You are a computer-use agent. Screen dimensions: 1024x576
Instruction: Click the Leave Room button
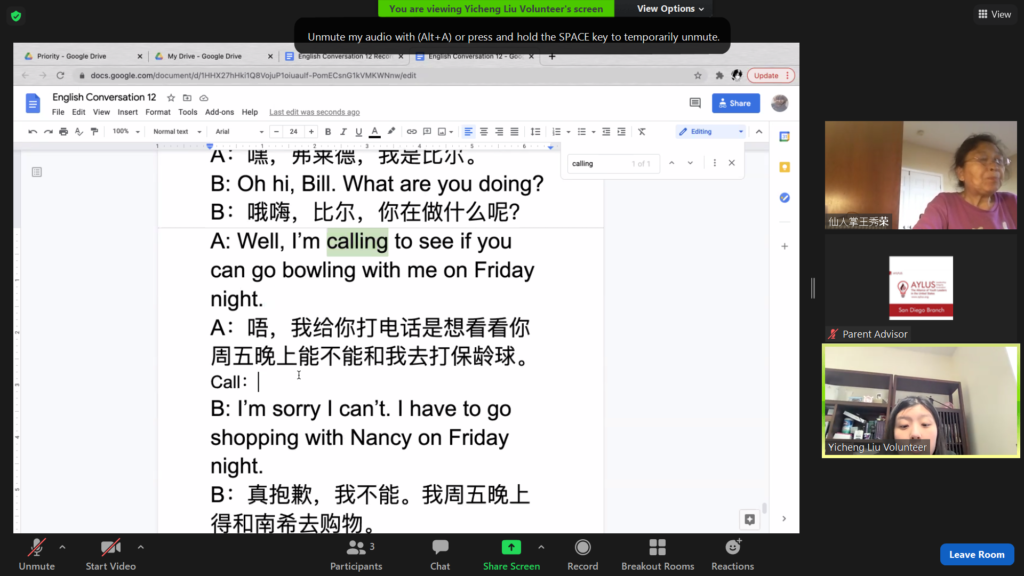(977, 554)
